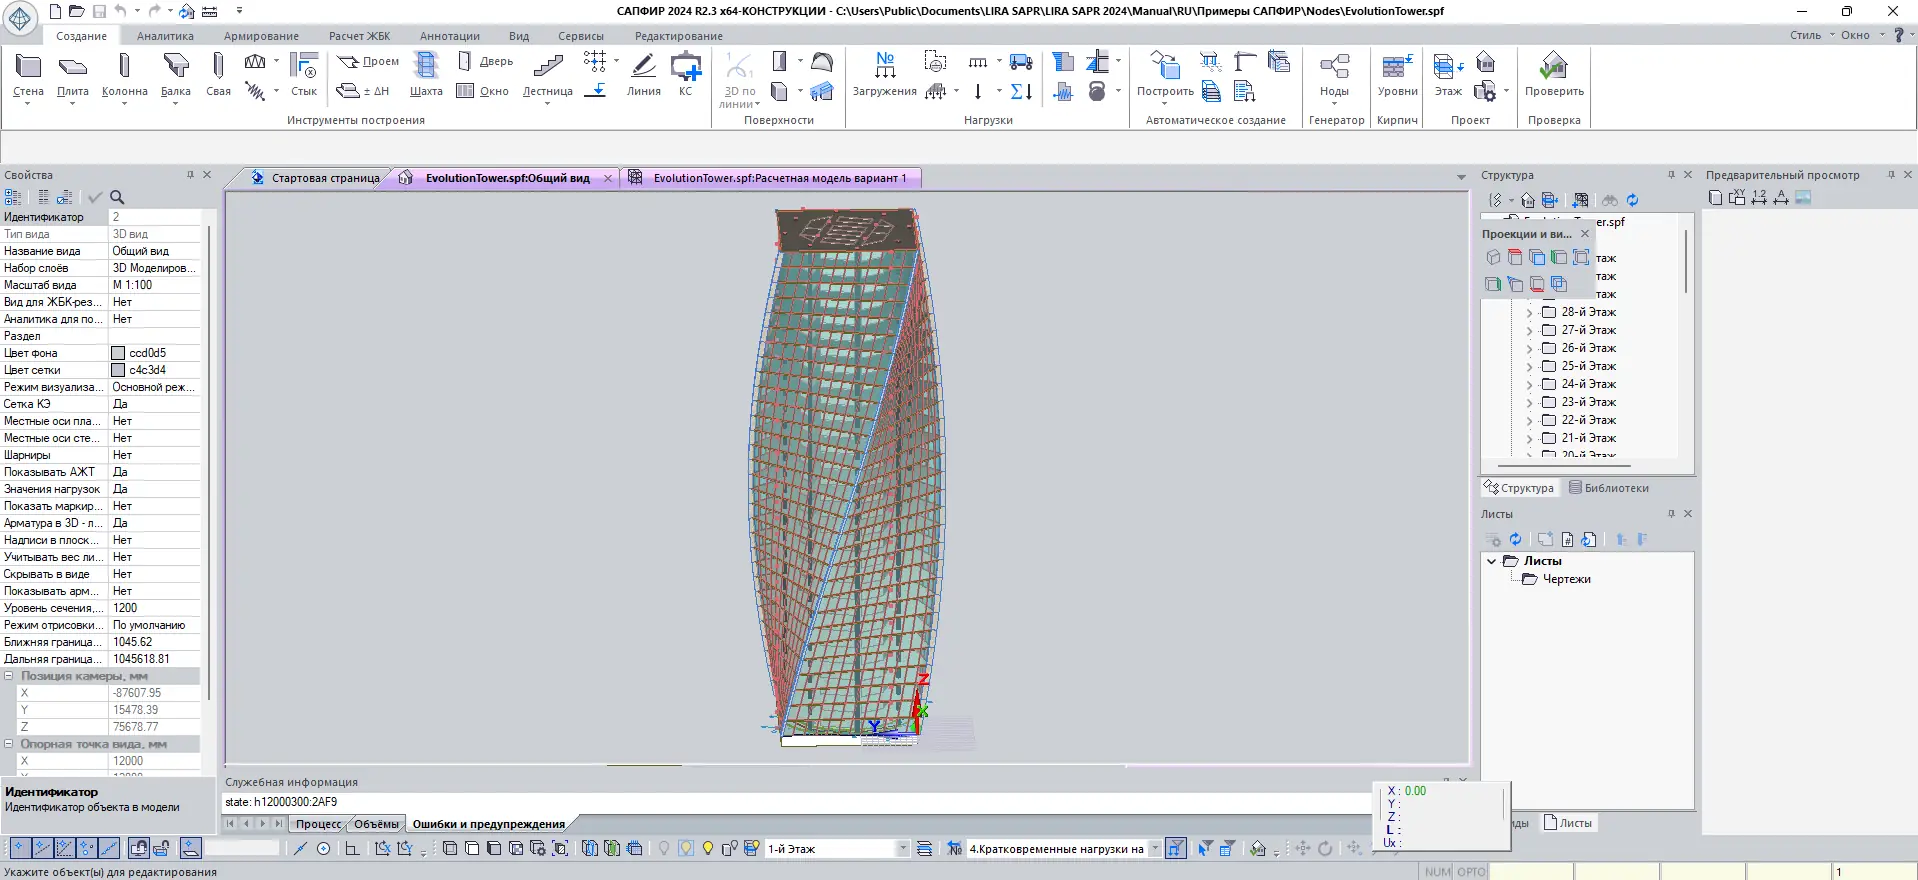Toggle the checkbox beside 25-й Этаж
Image resolution: width=1918 pixels, height=880 pixels.
point(1549,366)
